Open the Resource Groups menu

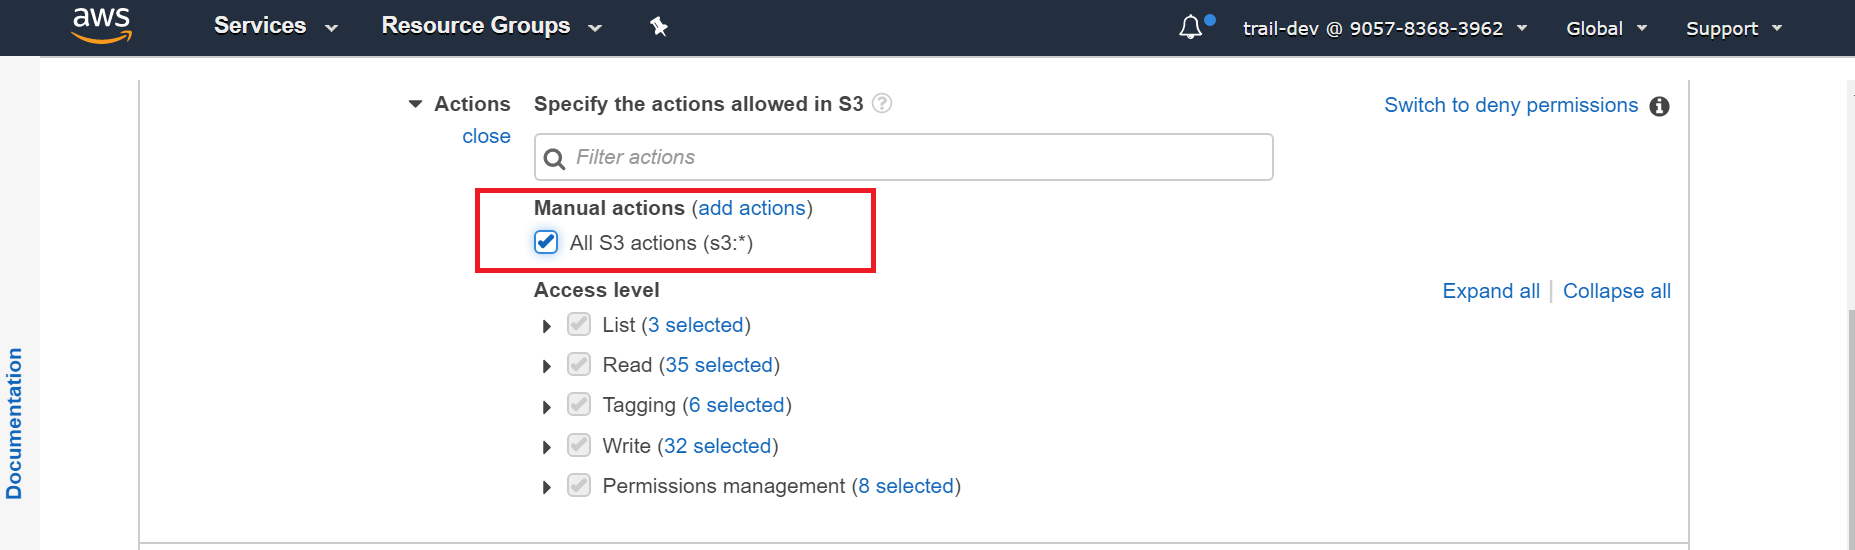tap(491, 27)
